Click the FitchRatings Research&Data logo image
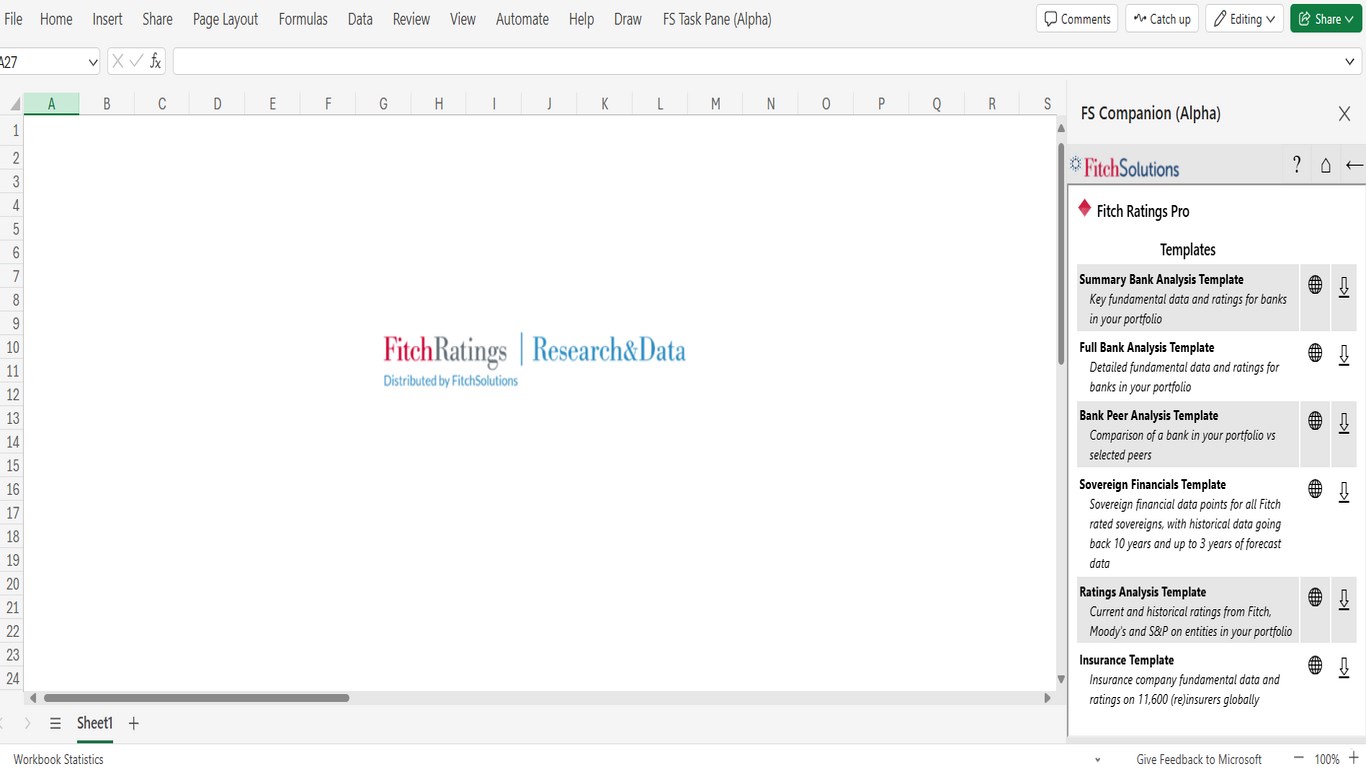The height and width of the screenshot is (768, 1366). 535,359
